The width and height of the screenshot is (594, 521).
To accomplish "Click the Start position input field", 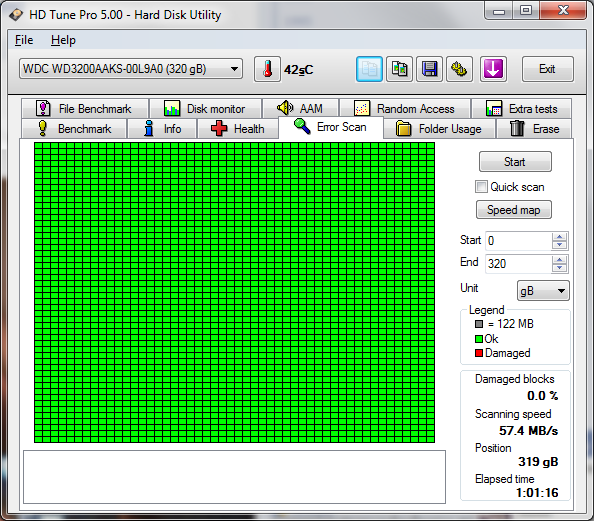I will pos(518,241).
